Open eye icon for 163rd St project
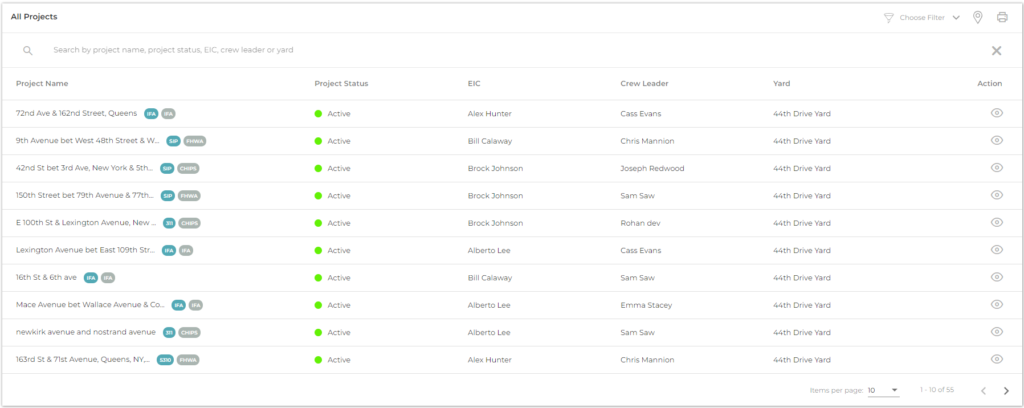Image resolution: width=1024 pixels, height=408 pixels. 996,359
